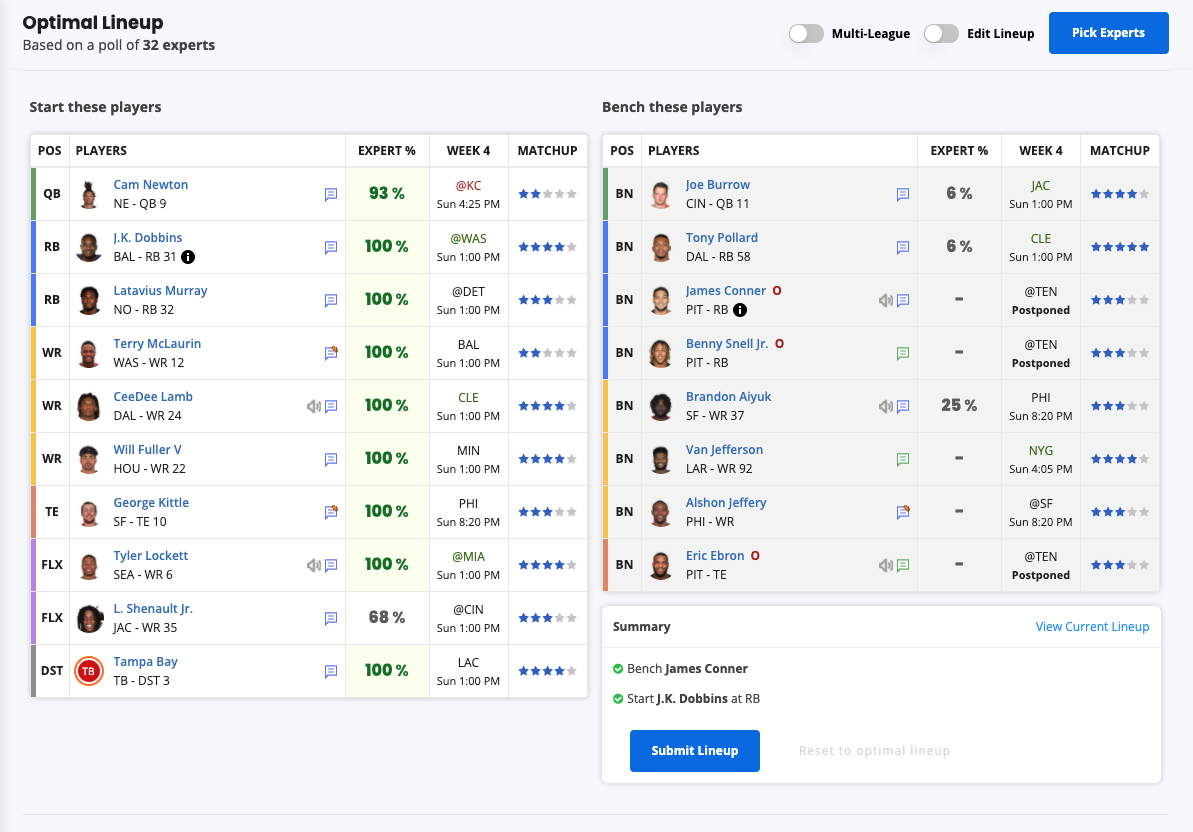Open James Conner's player link
This screenshot has height=832, width=1193.
tap(726, 291)
